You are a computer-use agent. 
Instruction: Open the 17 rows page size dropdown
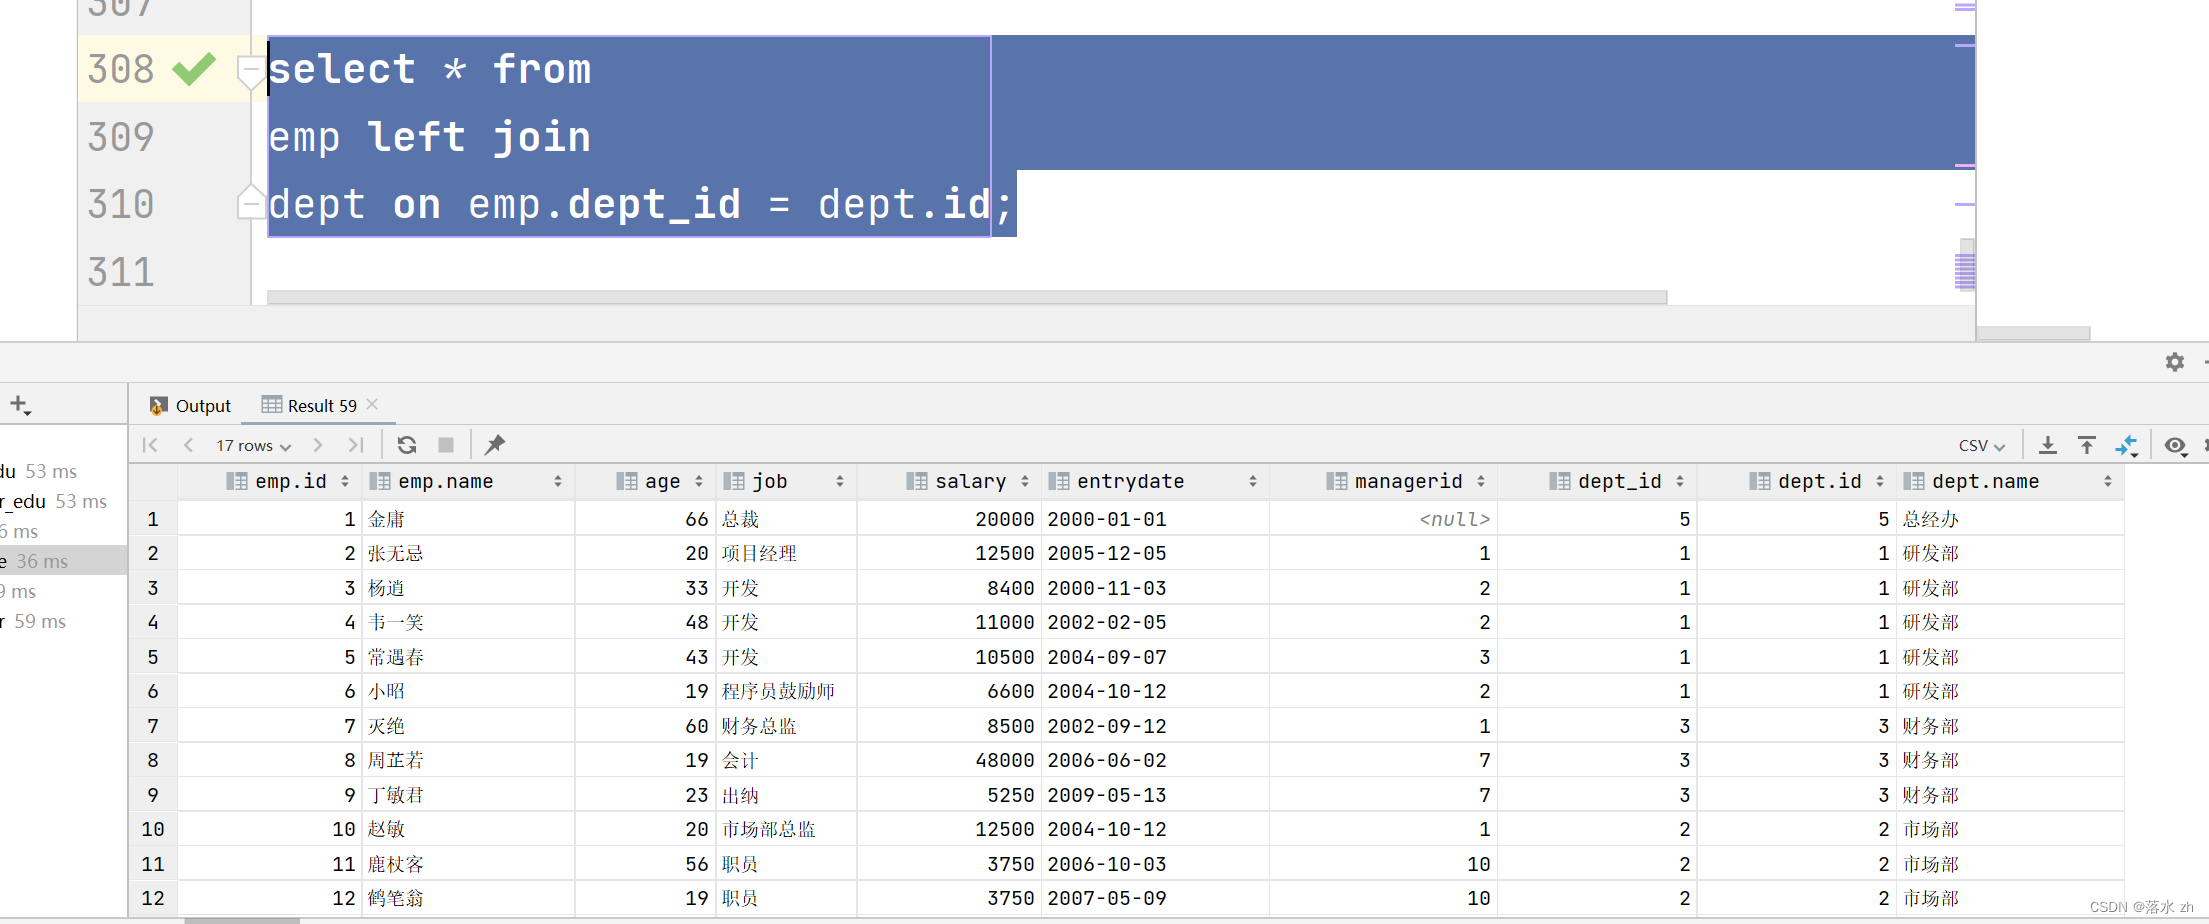point(253,445)
